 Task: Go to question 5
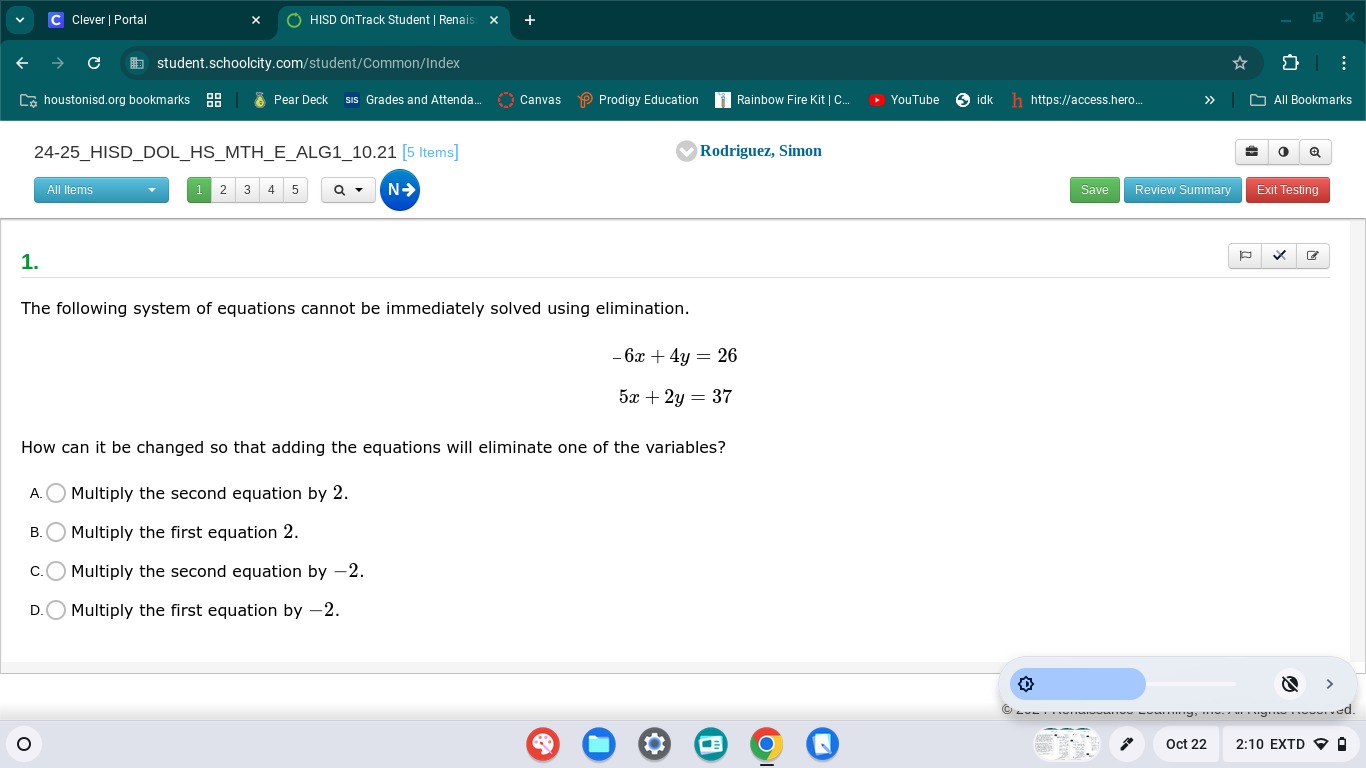tap(295, 190)
